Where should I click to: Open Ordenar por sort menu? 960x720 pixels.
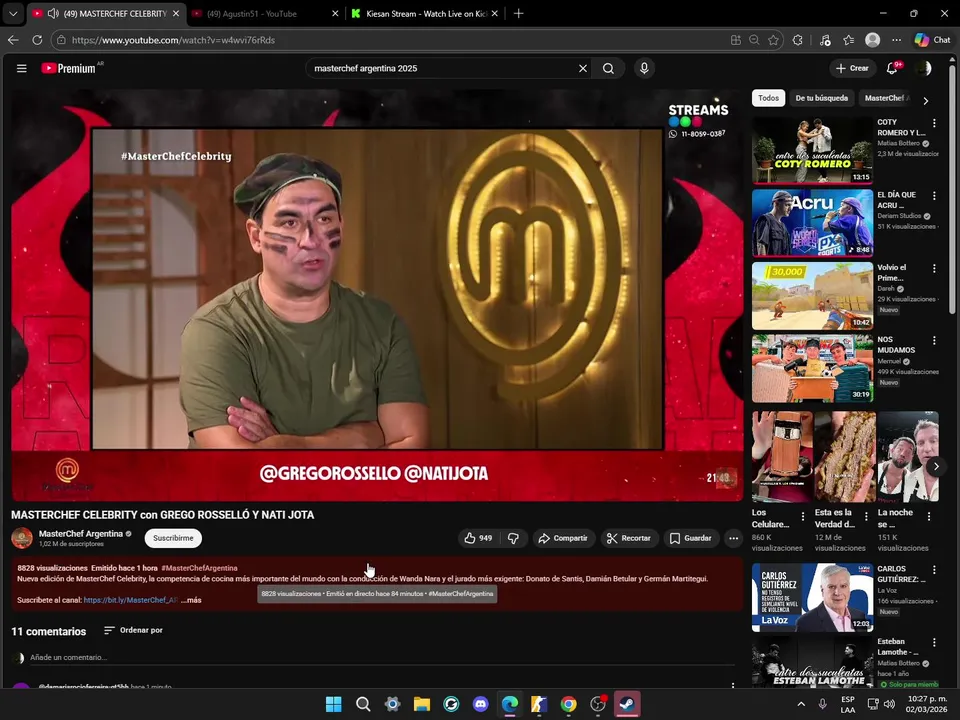pos(133,630)
